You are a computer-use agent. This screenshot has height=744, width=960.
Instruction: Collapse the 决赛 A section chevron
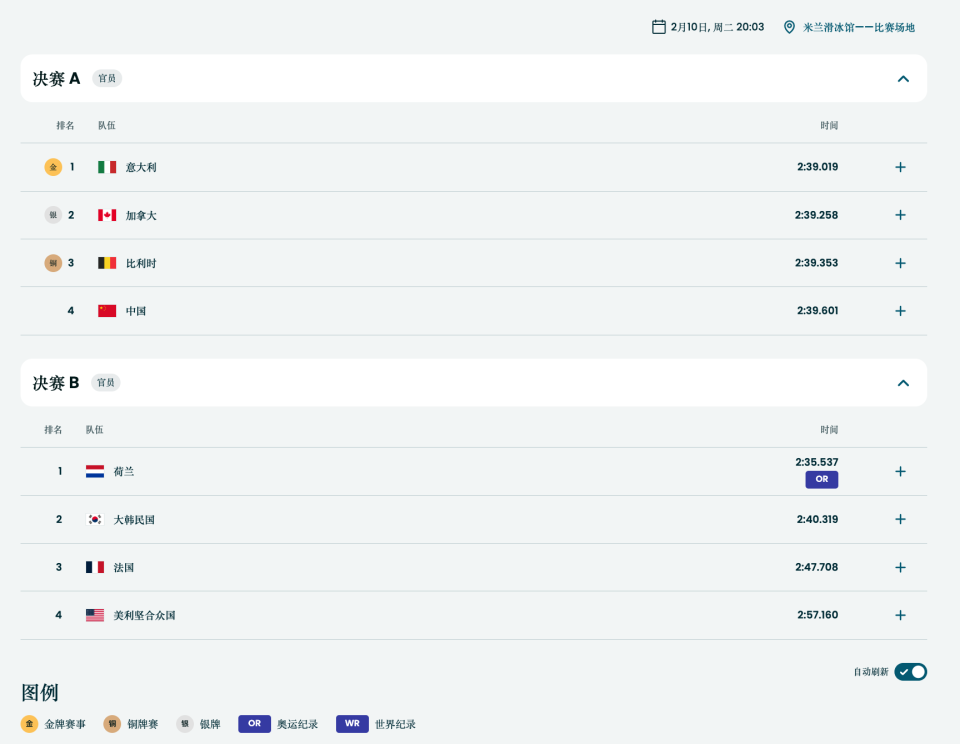tap(903, 78)
